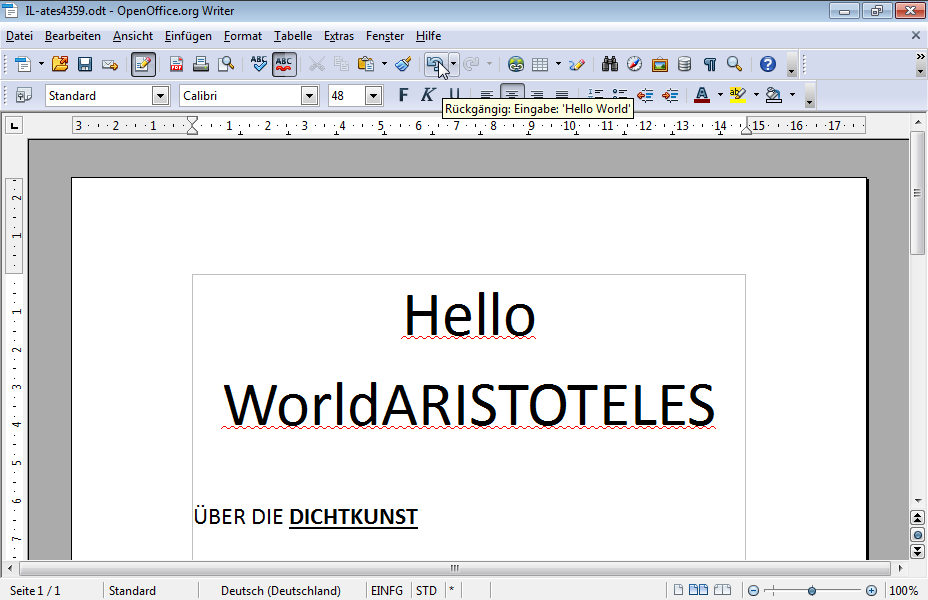Screen dimensions: 928x600
Task: Open the Undo history dropdown arrow
Action: 453,64
